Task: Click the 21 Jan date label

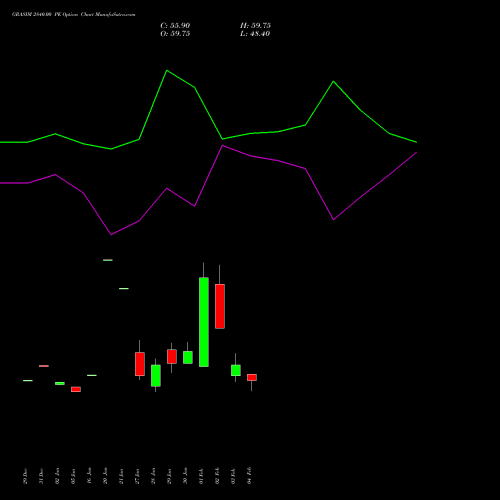Action: tap(122, 476)
